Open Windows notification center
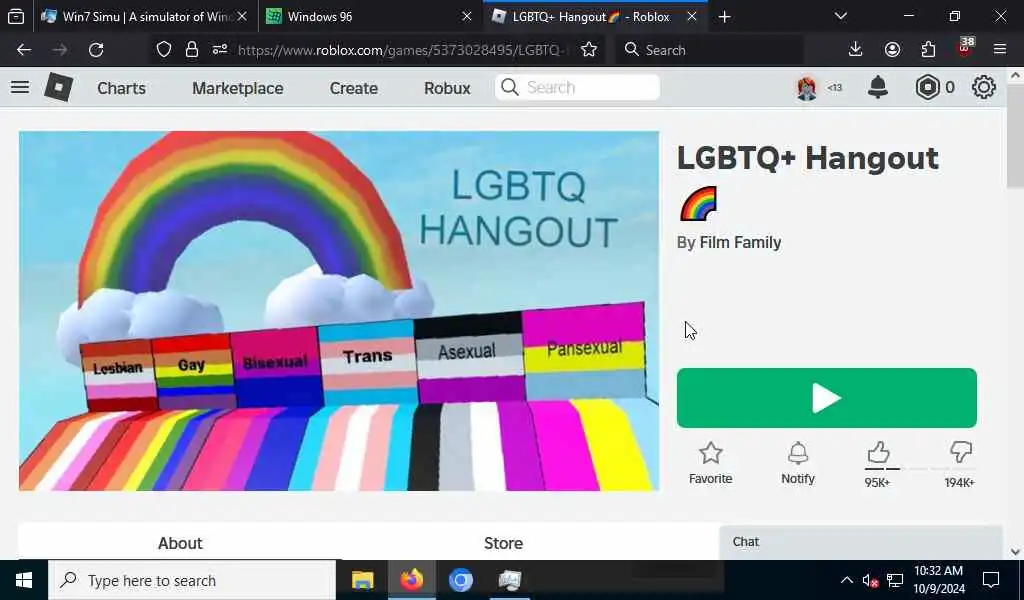 pyautogui.click(x=991, y=580)
